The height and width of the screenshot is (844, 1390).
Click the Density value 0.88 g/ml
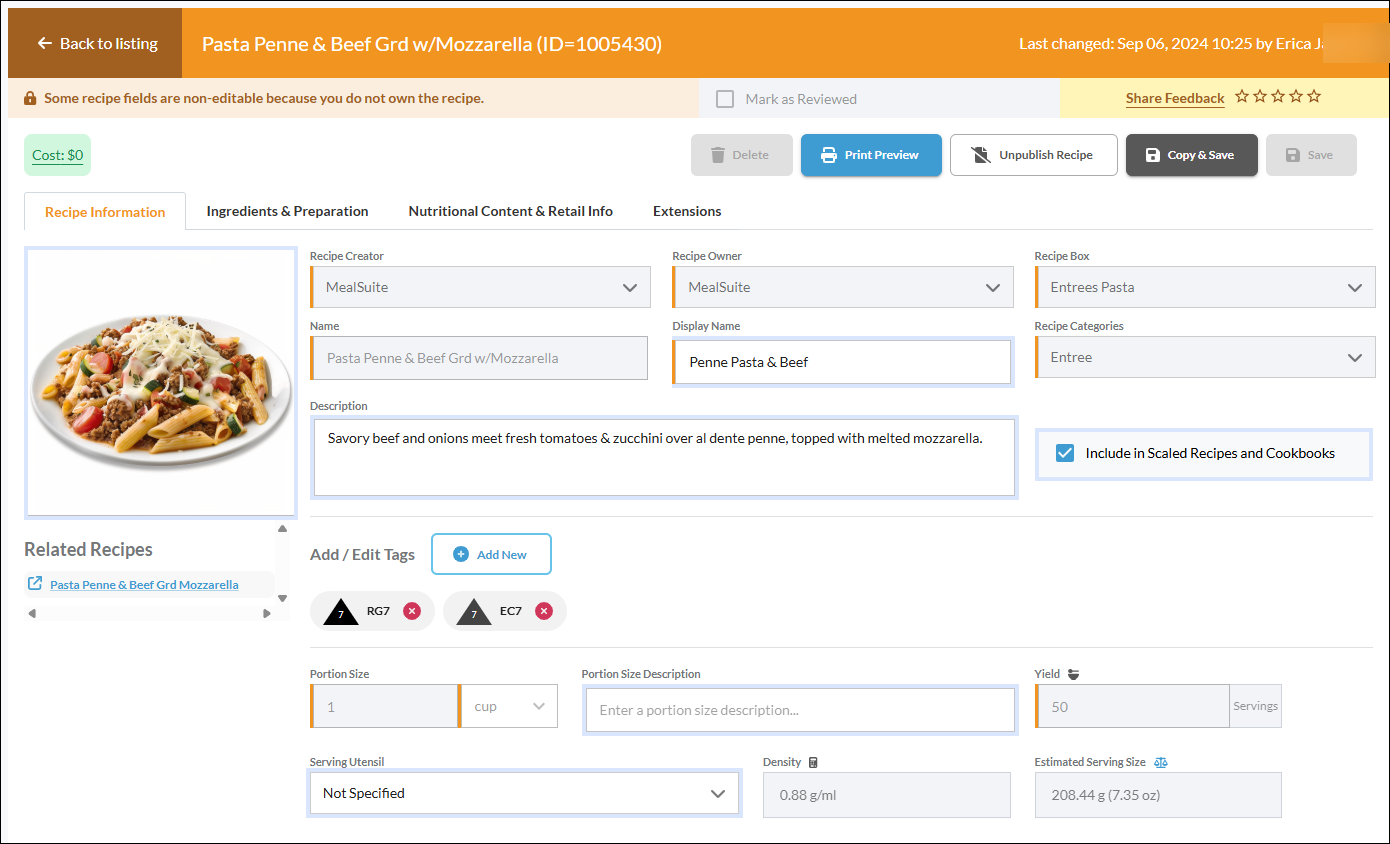point(887,795)
